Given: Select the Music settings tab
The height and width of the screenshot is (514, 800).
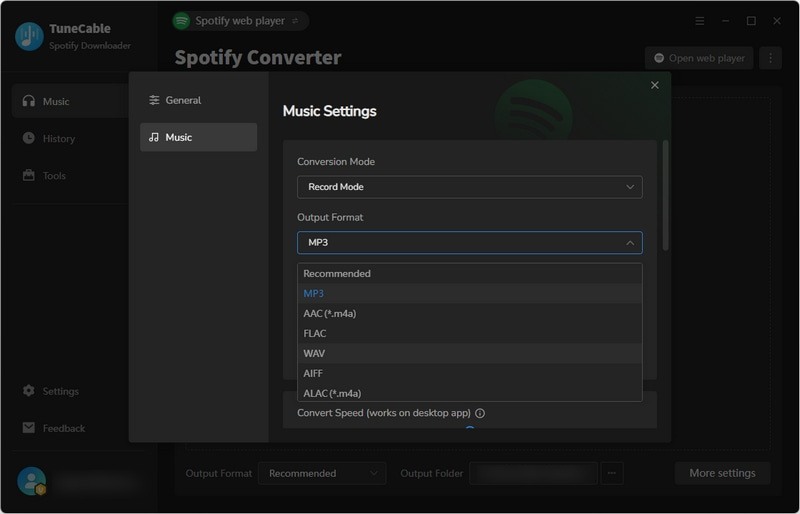Looking at the screenshot, I should pyautogui.click(x=198, y=137).
